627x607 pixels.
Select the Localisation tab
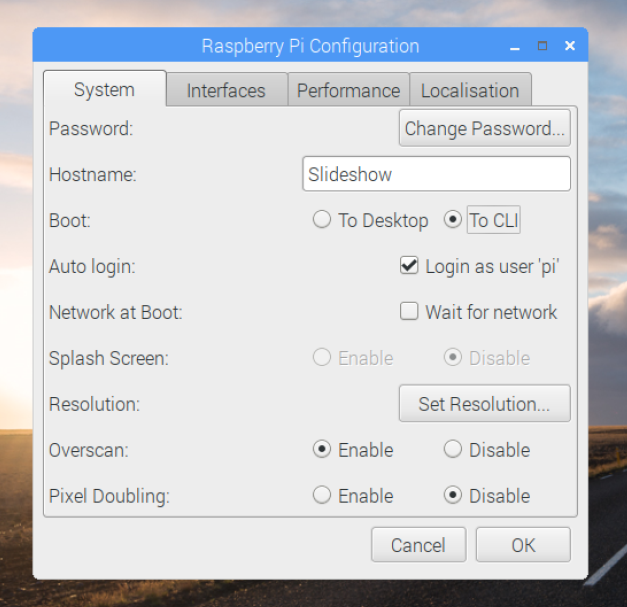(x=470, y=91)
